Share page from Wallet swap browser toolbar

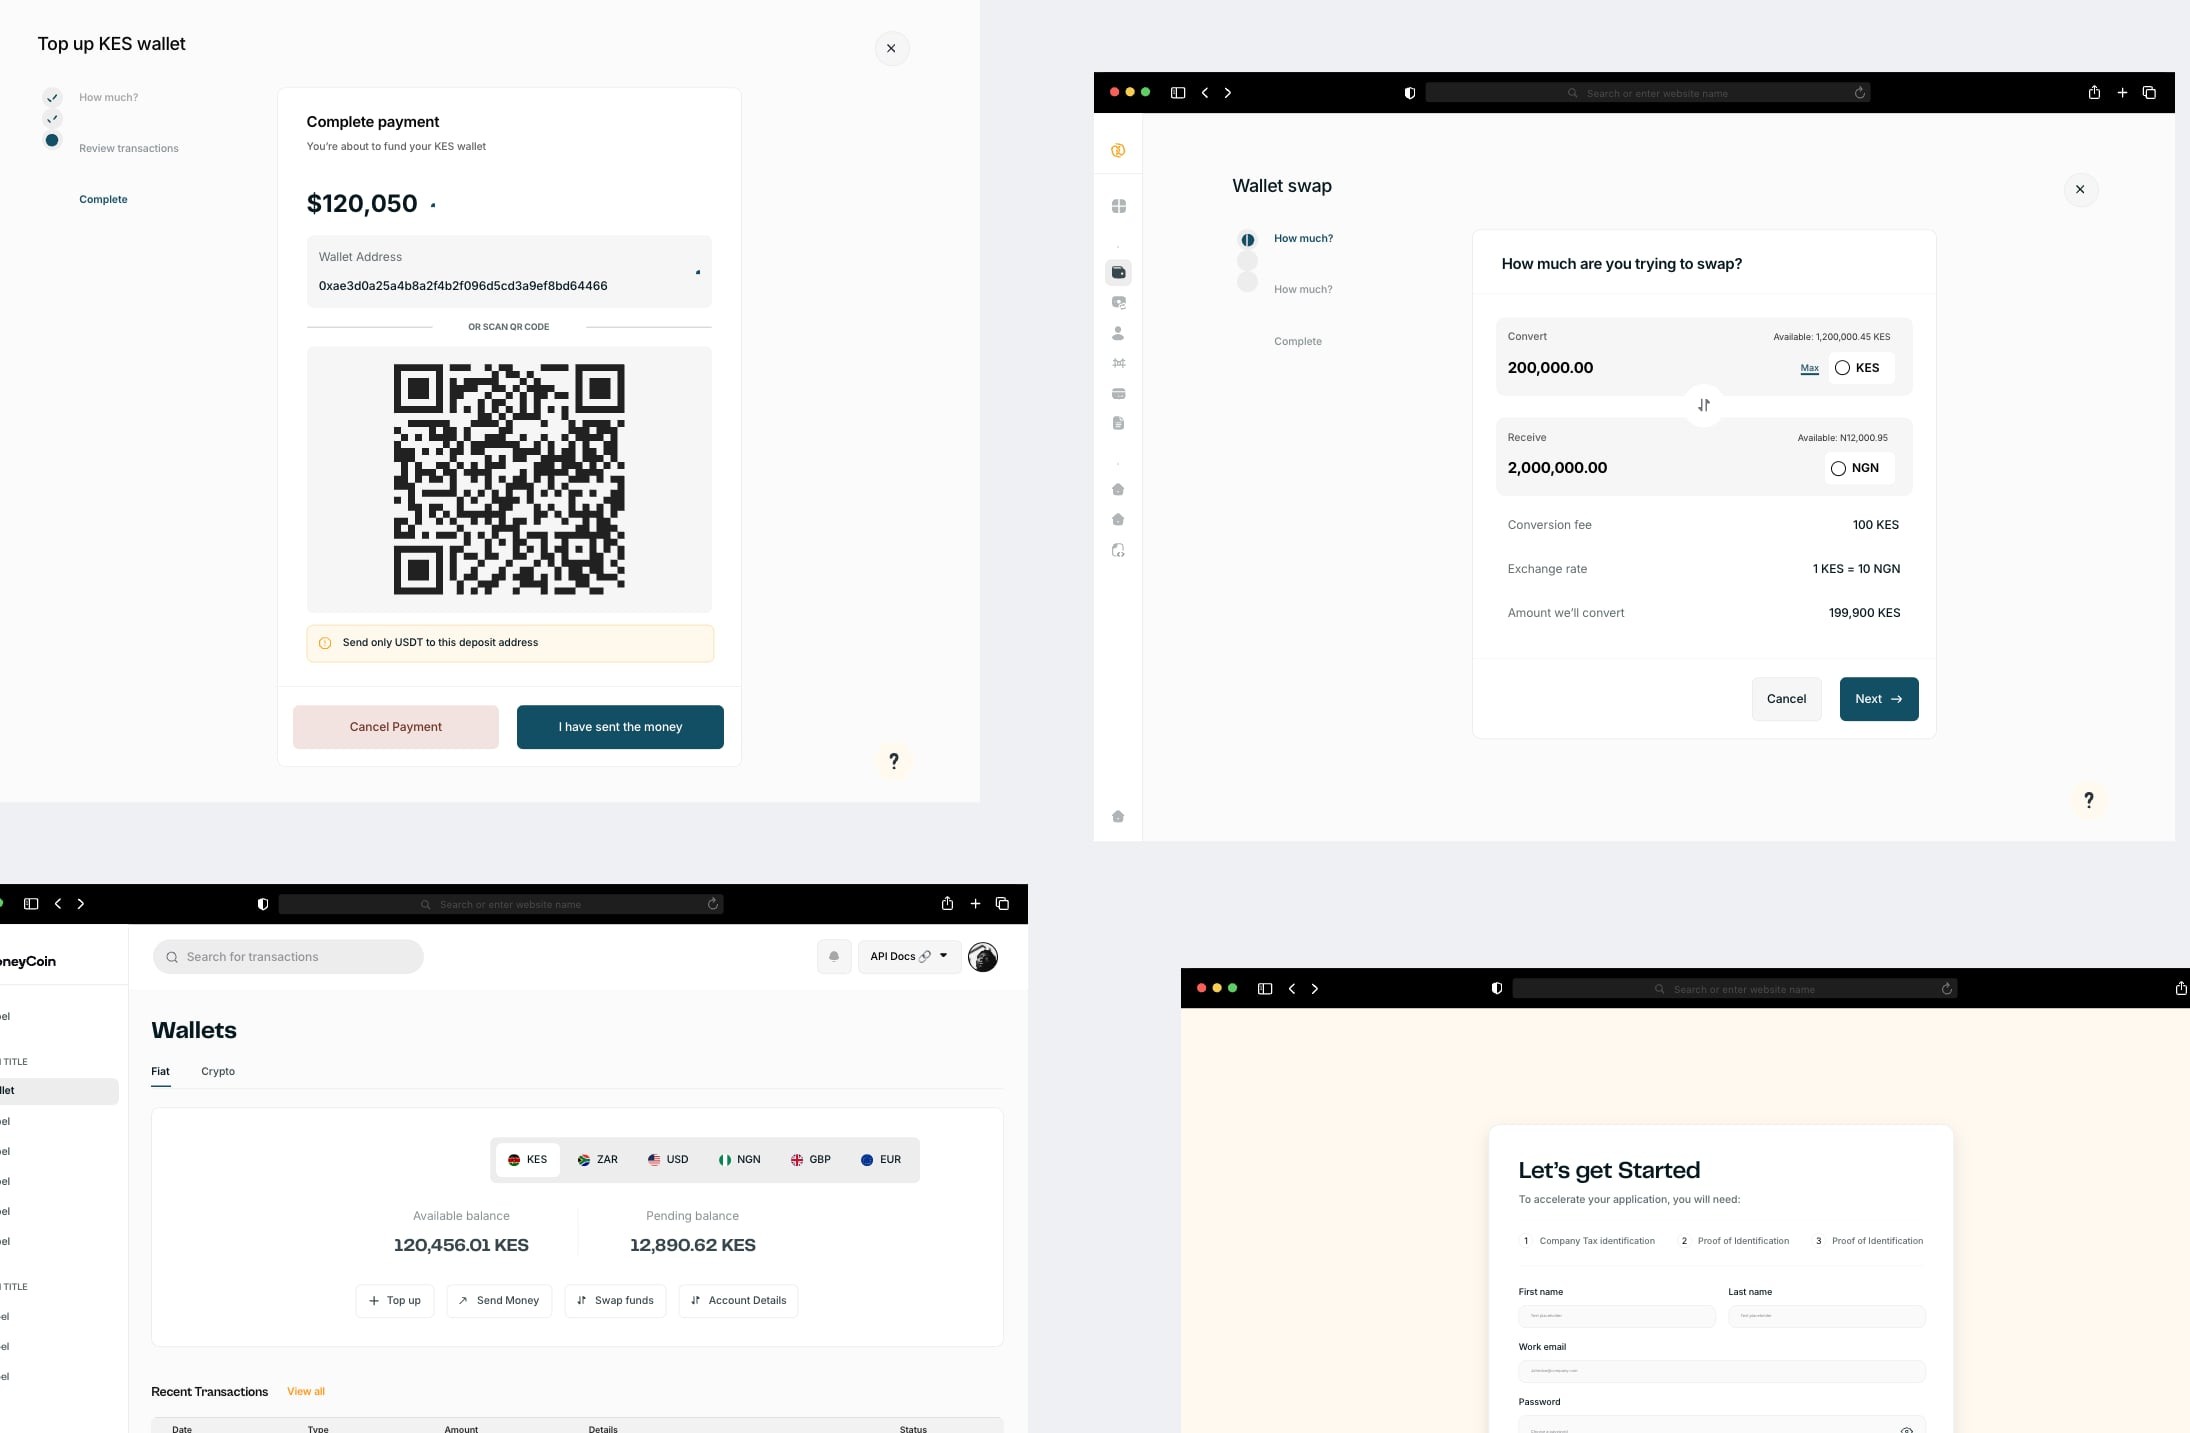click(2094, 92)
